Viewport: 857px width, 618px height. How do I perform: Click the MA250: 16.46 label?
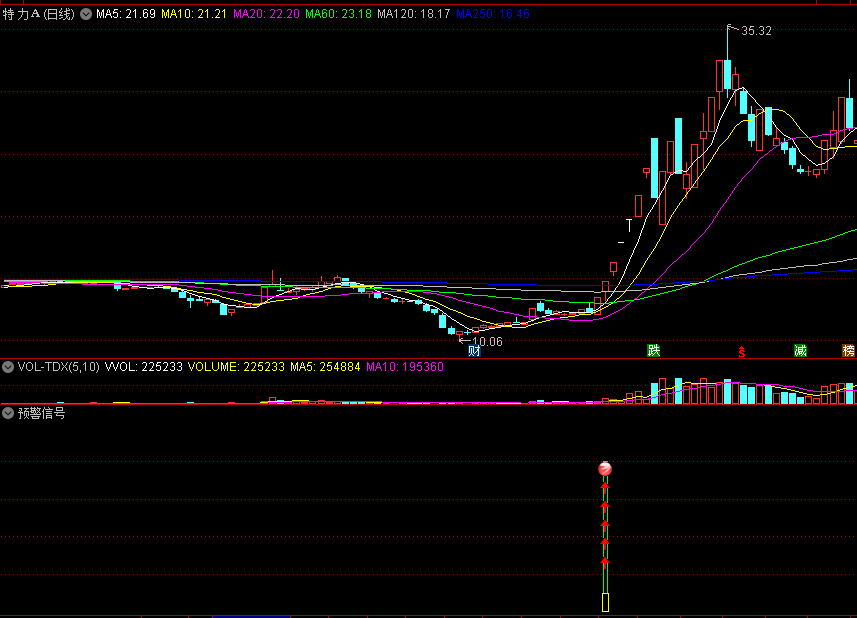tap(492, 14)
